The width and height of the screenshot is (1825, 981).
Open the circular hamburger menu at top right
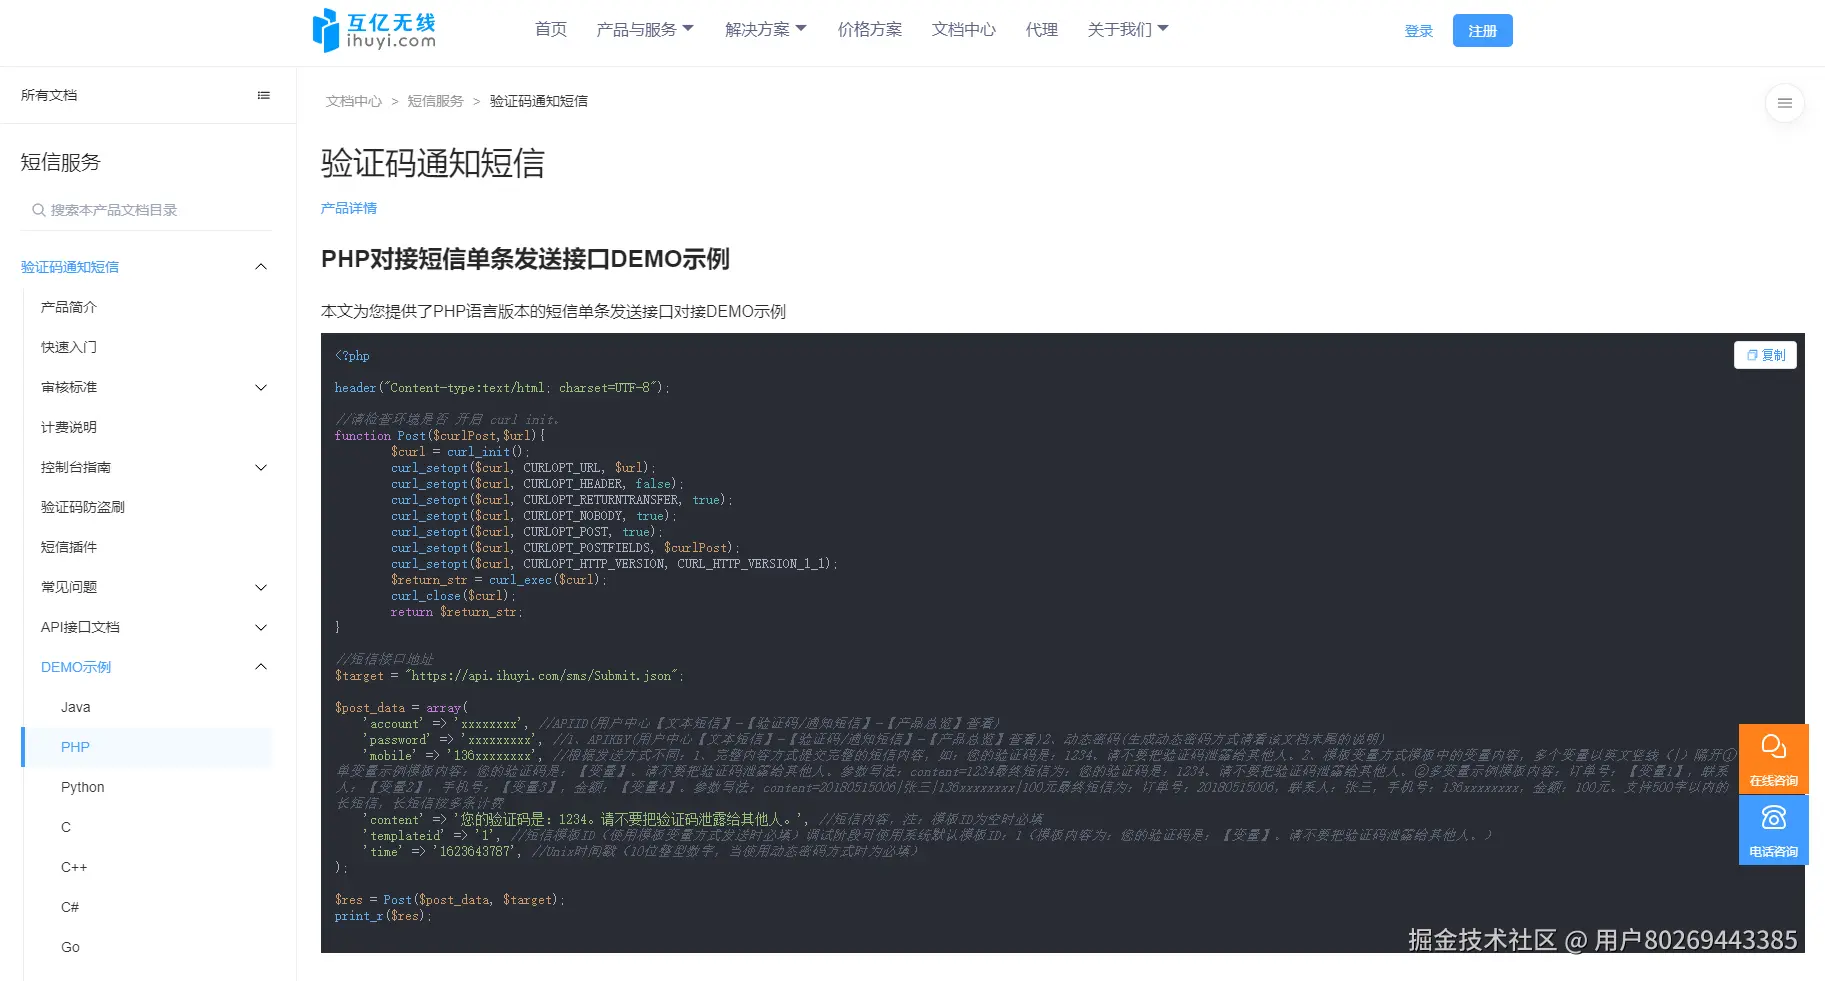click(x=1785, y=102)
